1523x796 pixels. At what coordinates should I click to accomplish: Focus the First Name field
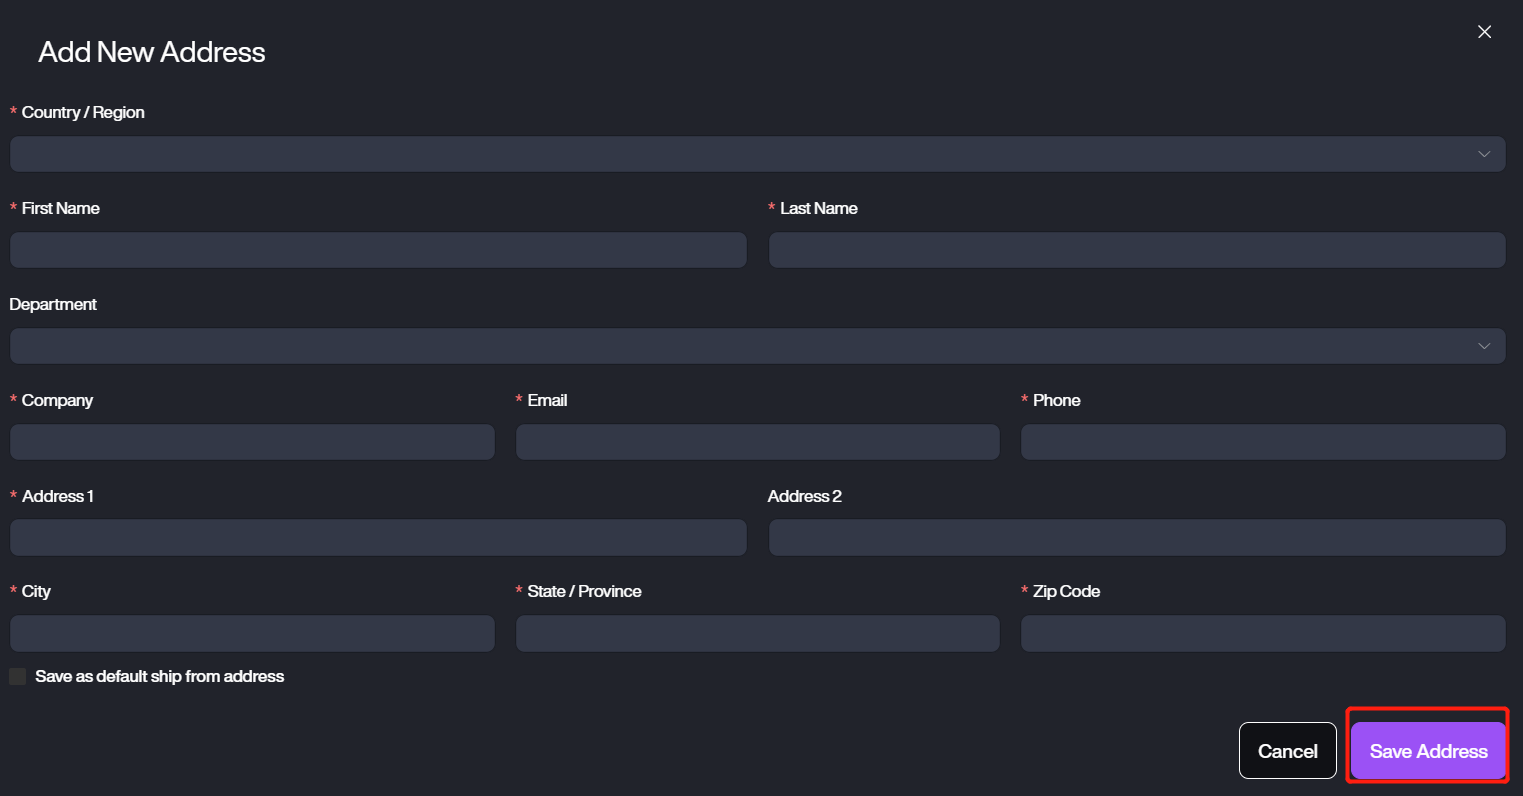378,250
